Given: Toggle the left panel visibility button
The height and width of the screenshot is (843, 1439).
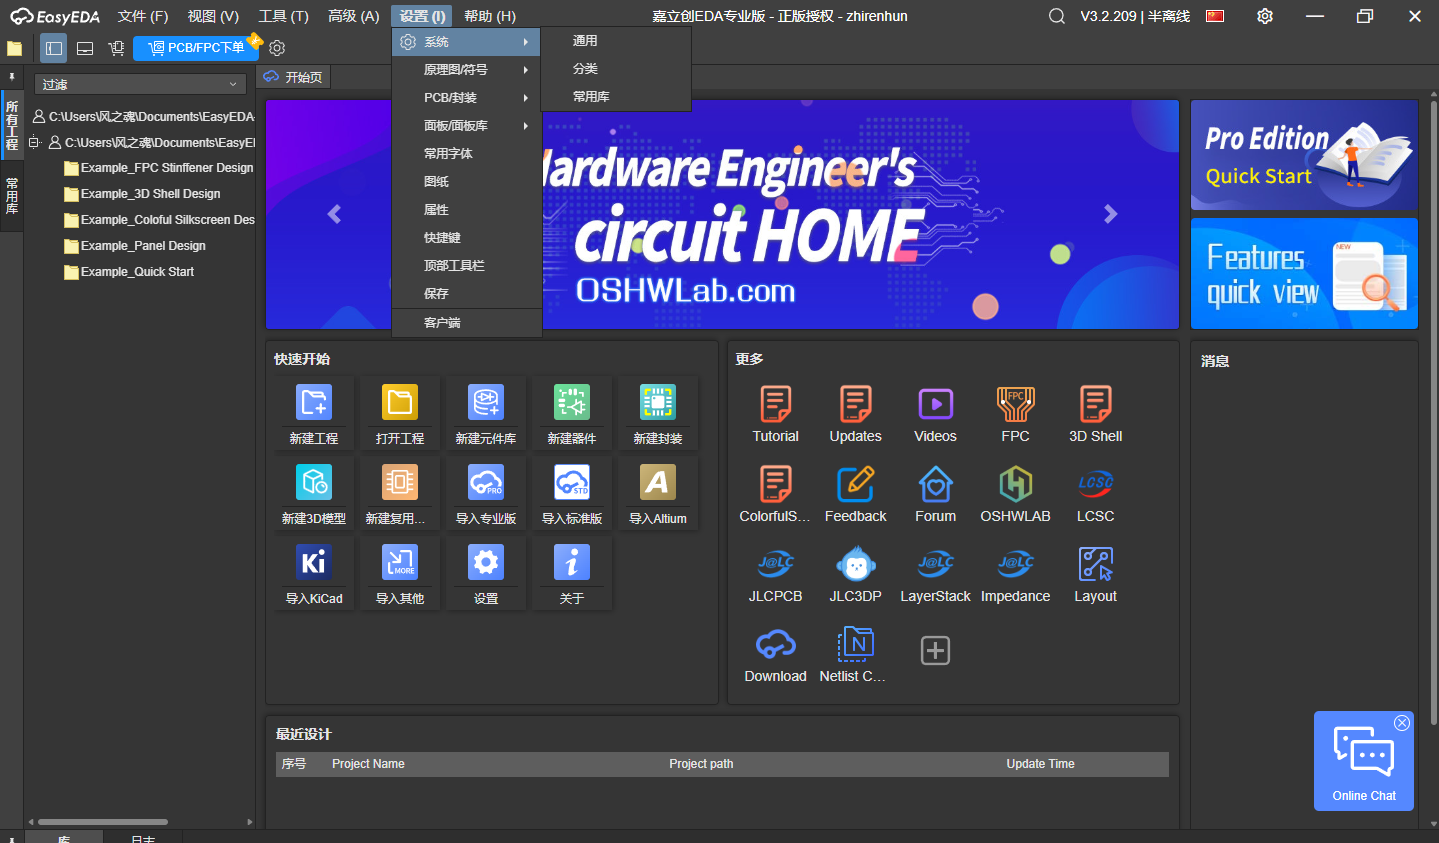Looking at the screenshot, I should click(54, 48).
